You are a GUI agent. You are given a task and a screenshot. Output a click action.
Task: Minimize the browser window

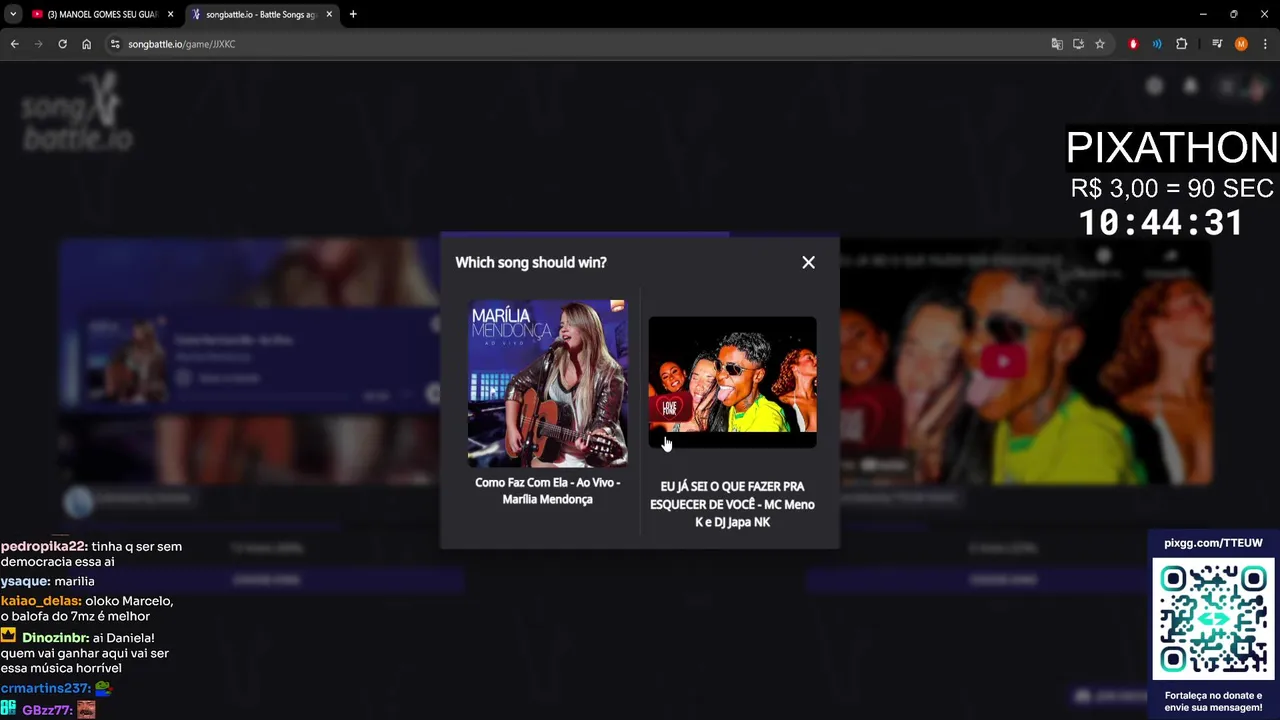pyautogui.click(x=1203, y=14)
